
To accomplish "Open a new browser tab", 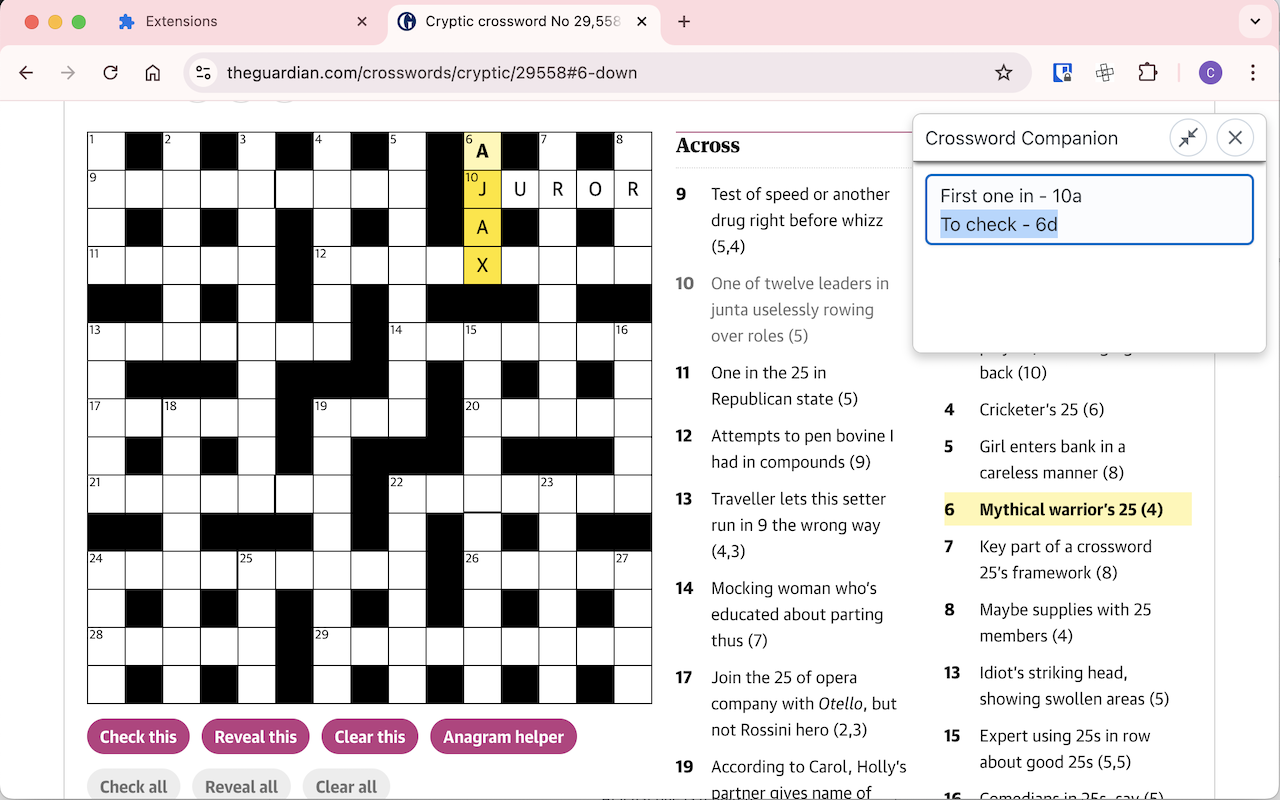I will tap(684, 21).
